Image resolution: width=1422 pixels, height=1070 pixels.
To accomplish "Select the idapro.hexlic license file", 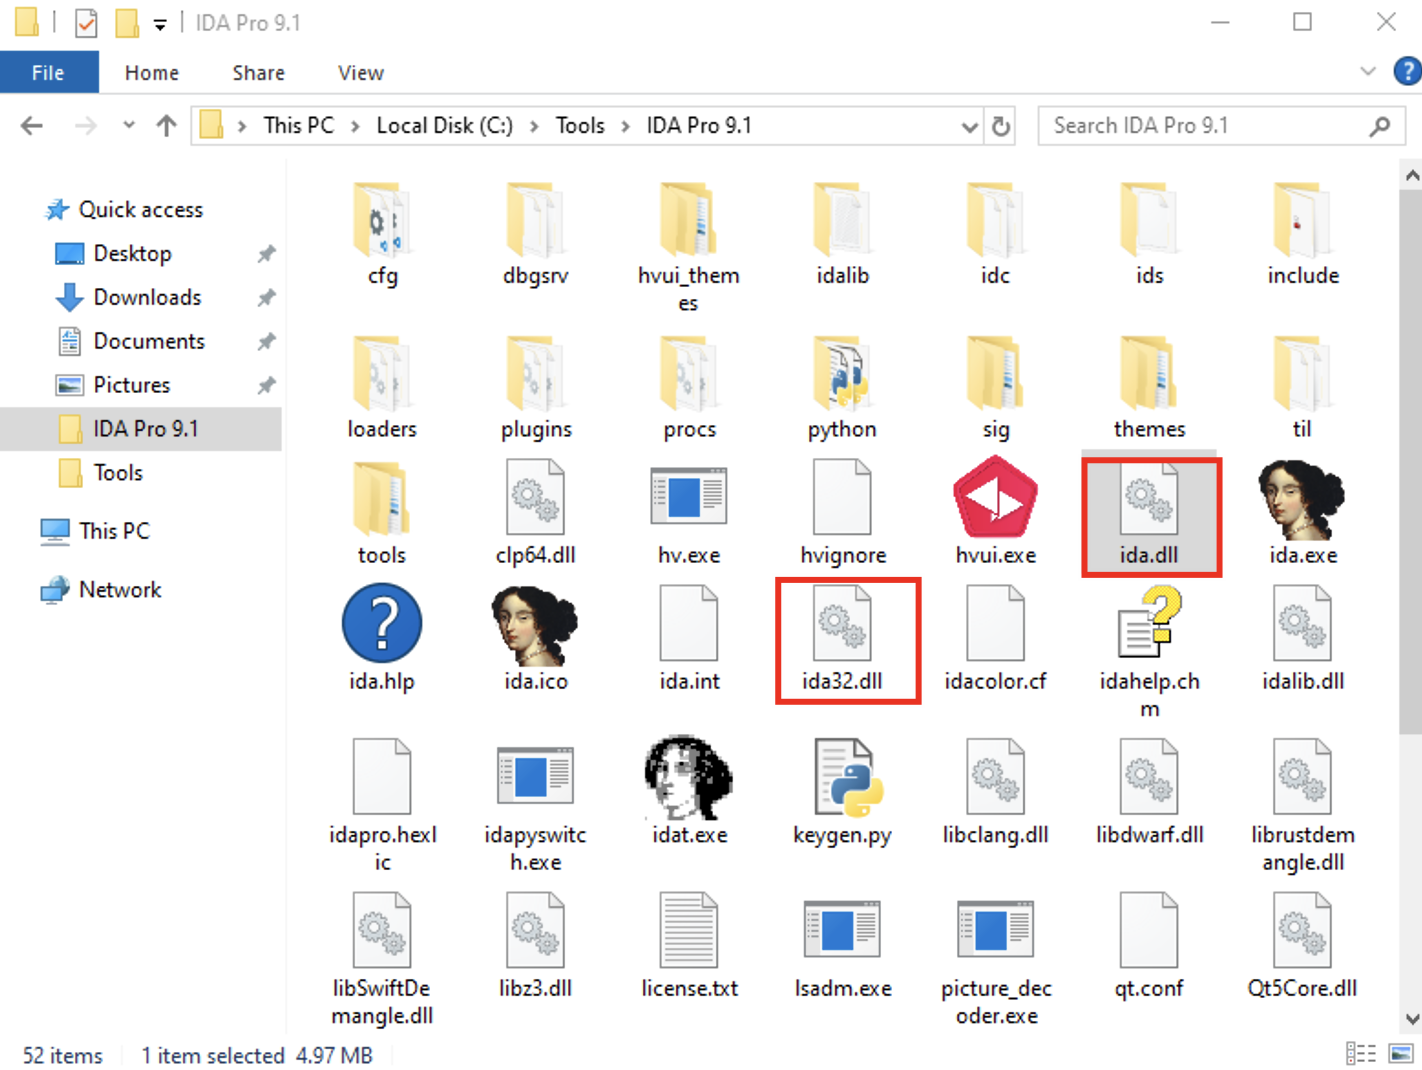I will click(x=382, y=805).
